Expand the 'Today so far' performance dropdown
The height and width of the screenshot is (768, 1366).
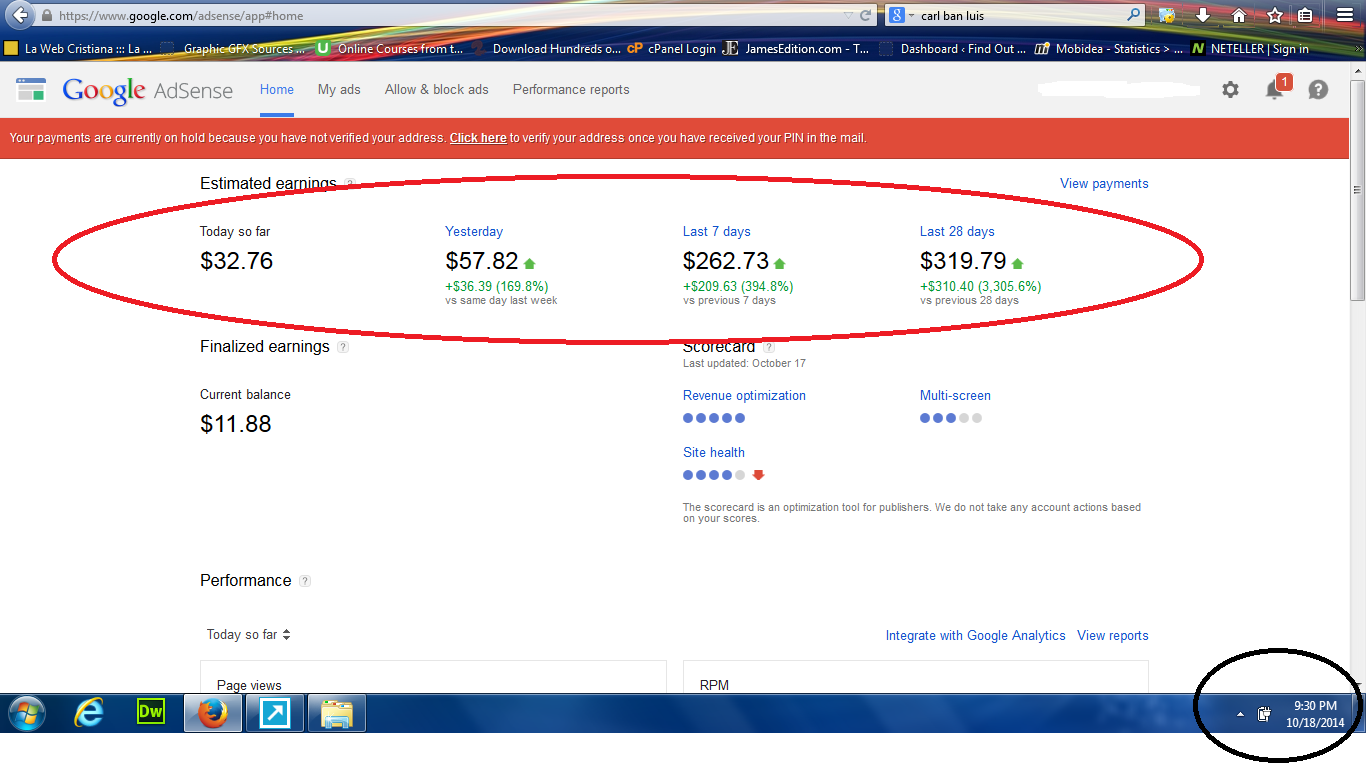pyautogui.click(x=248, y=635)
